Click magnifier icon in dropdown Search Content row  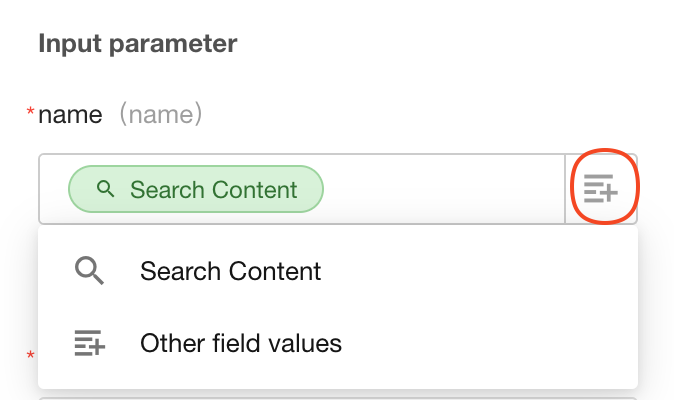pyautogui.click(x=90, y=270)
